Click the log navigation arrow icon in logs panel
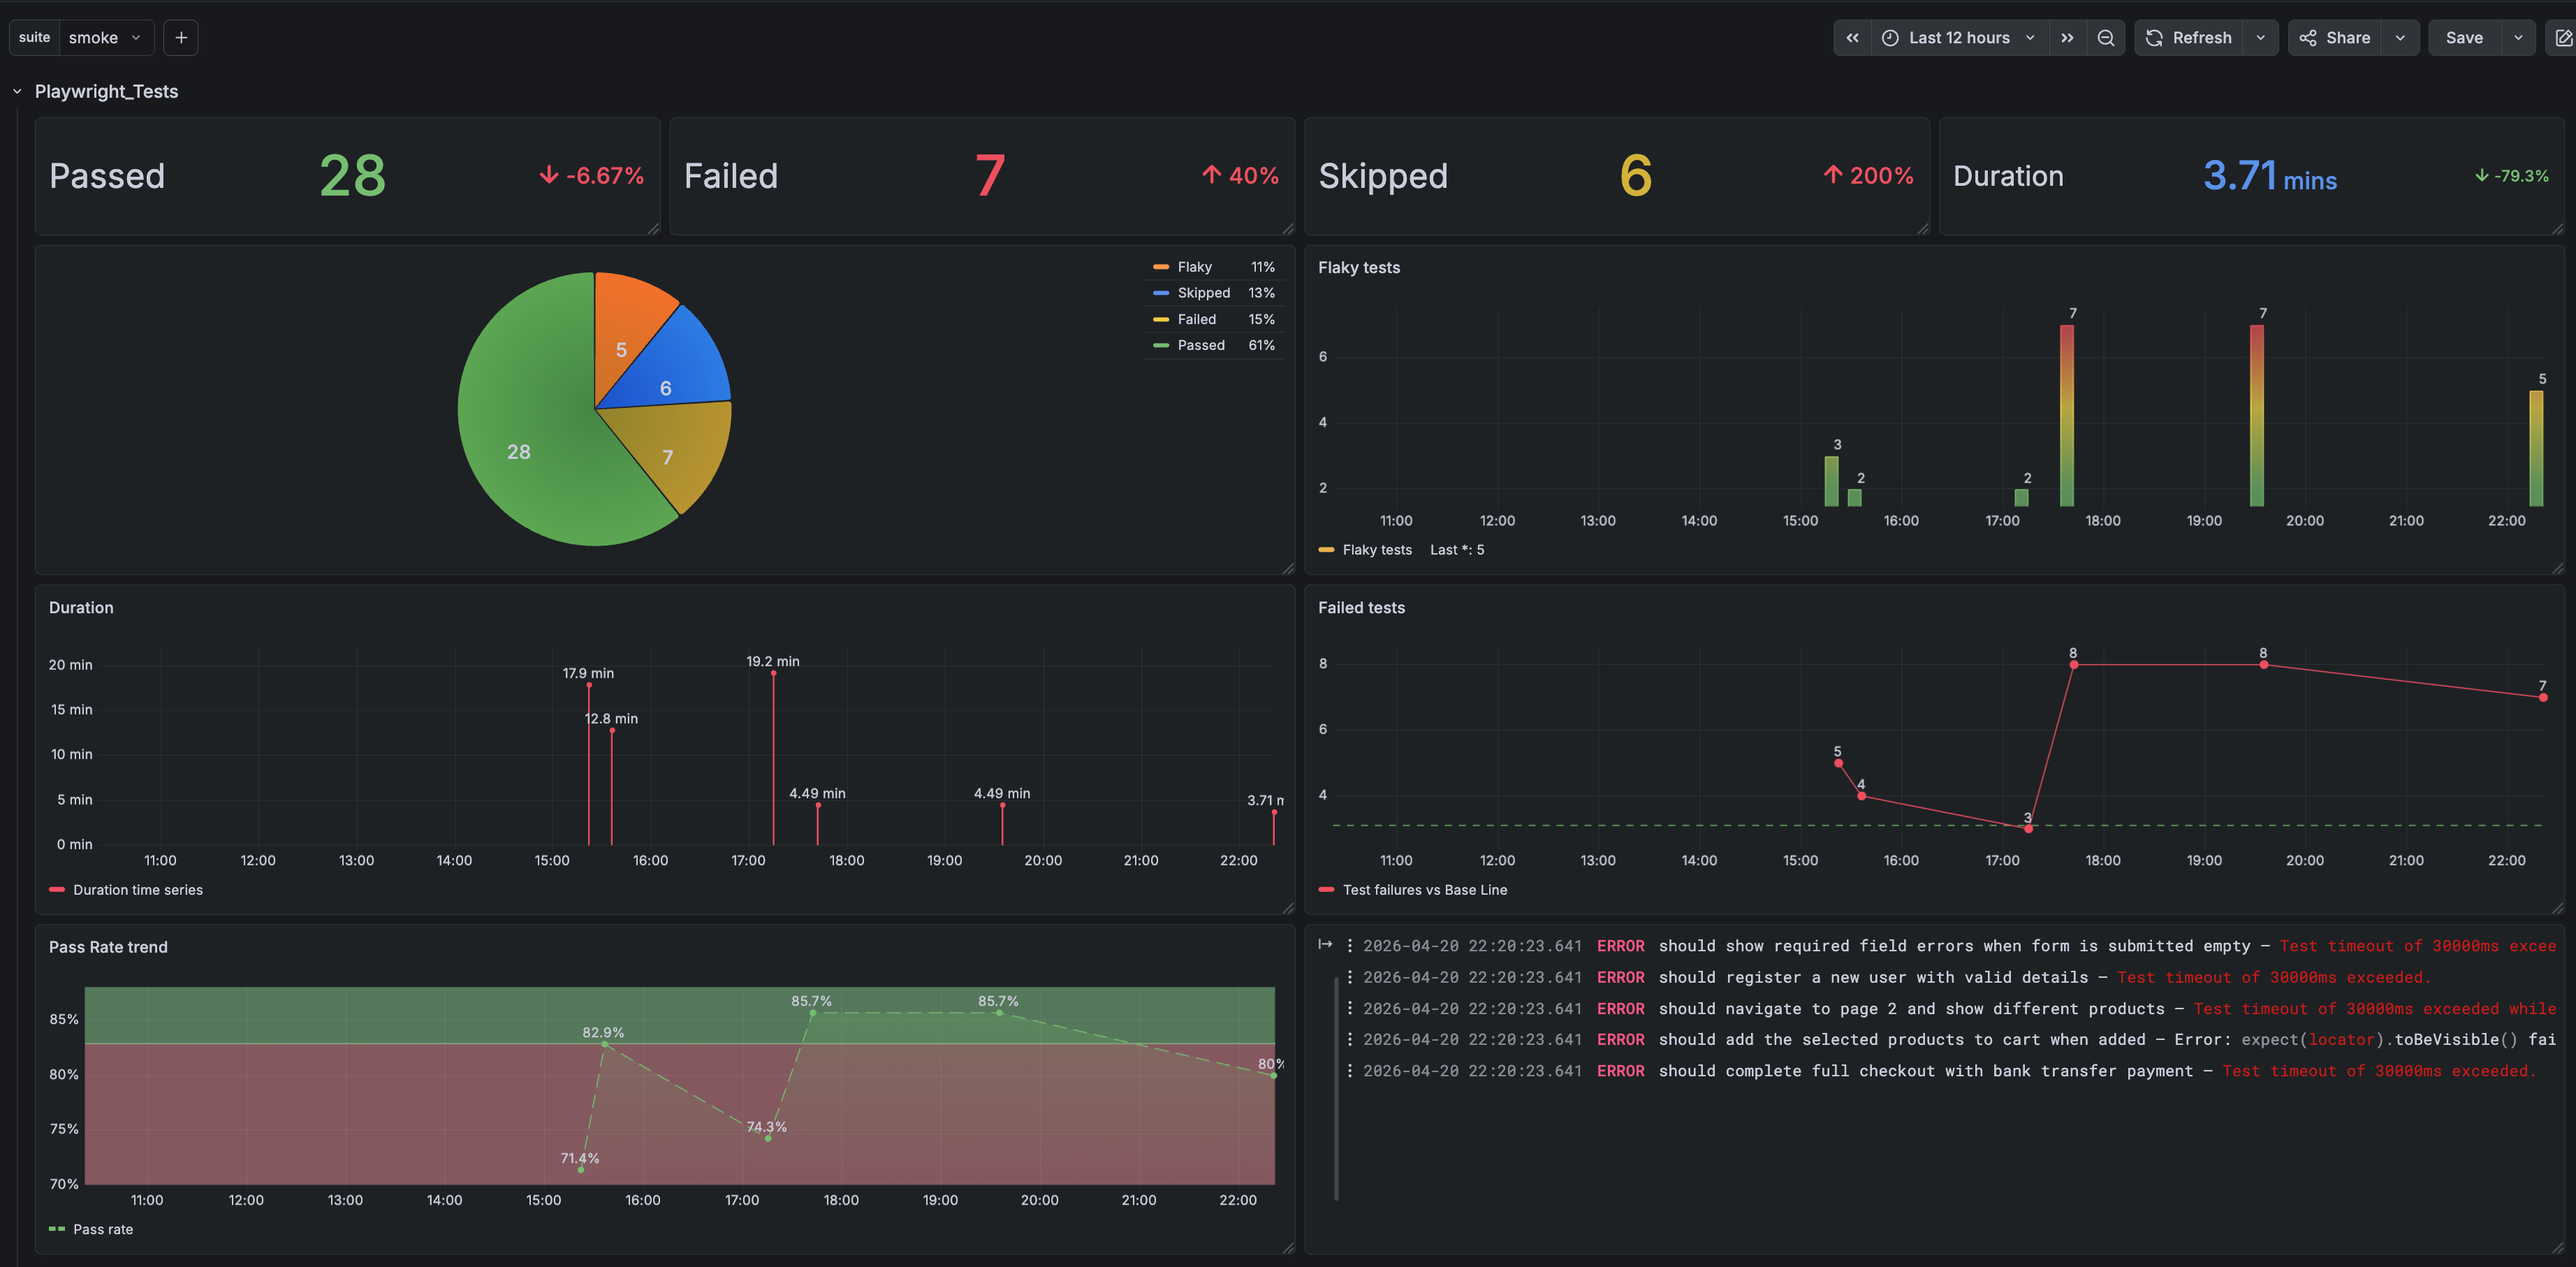Viewport: 2576px width, 1267px height. click(1327, 944)
